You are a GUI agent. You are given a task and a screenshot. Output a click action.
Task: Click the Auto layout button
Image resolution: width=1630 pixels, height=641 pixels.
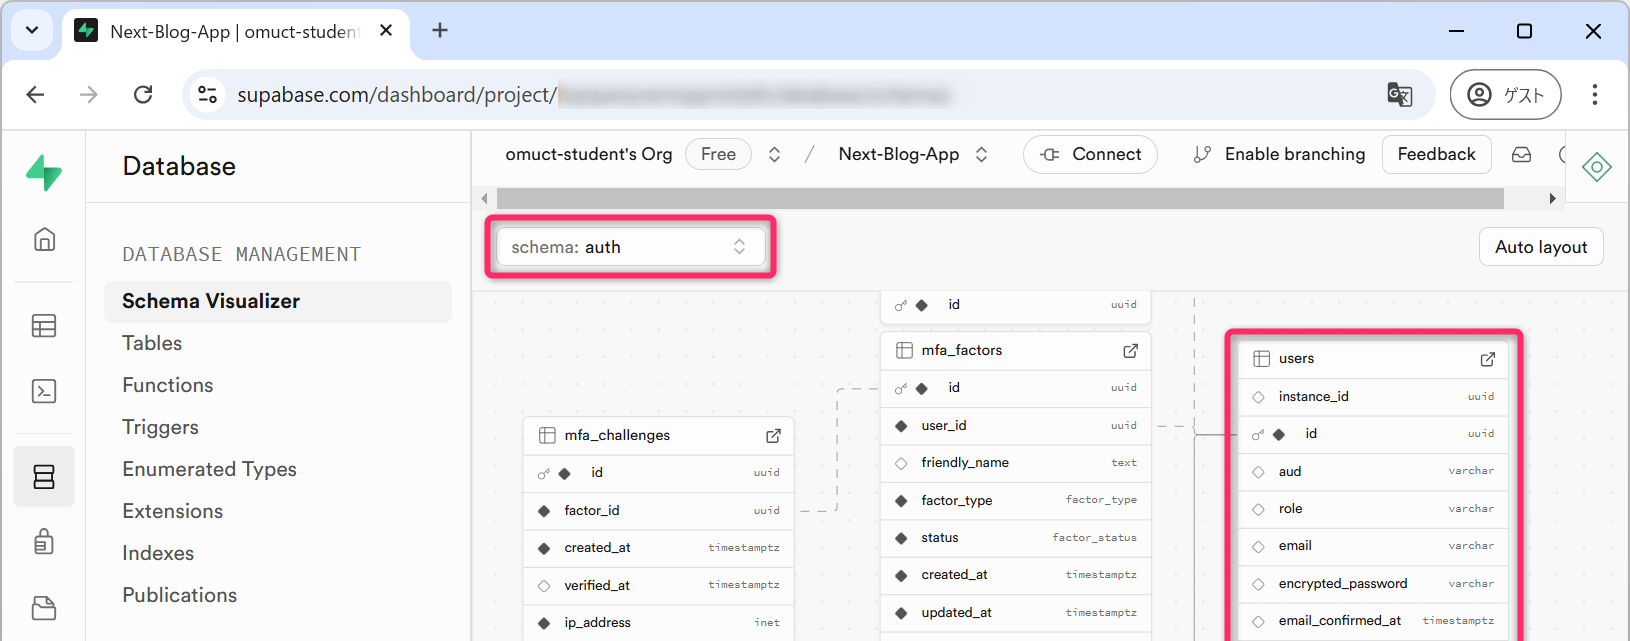click(1540, 247)
